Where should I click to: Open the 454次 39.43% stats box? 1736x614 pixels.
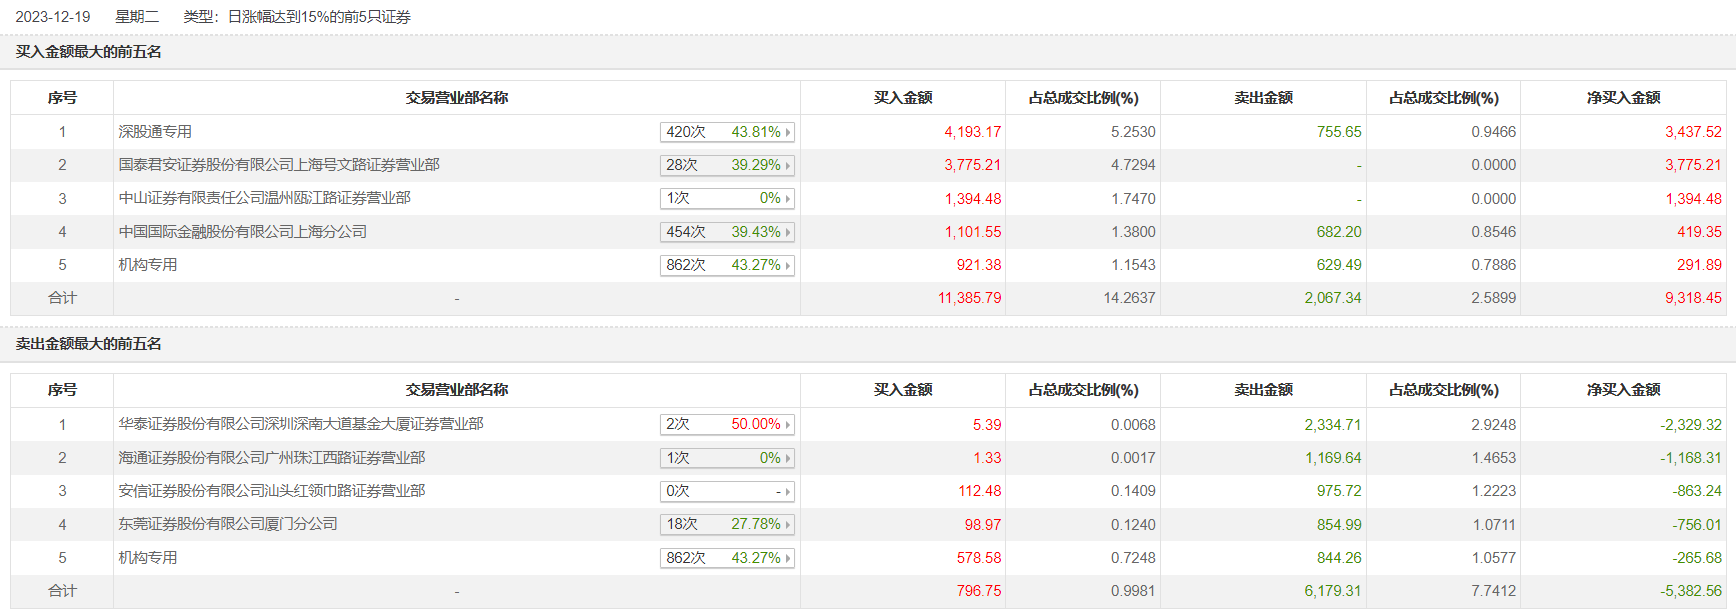[727, 232]
